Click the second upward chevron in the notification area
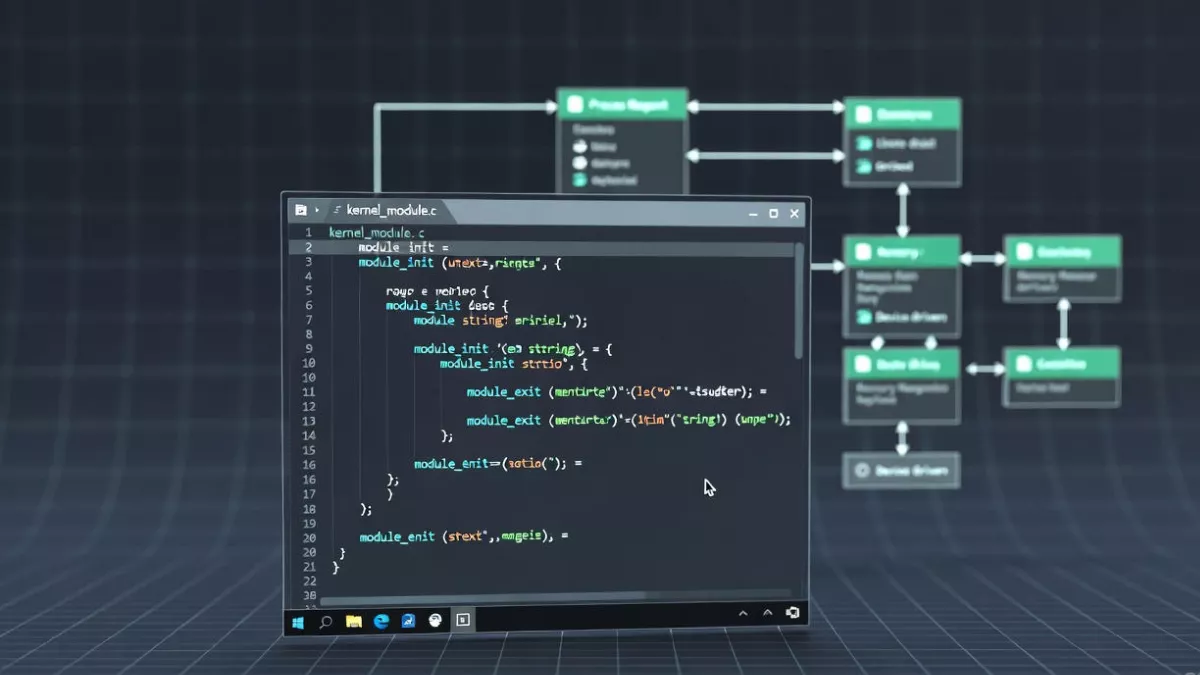The height and width of the screenshot is (675, 1200). 765,610
